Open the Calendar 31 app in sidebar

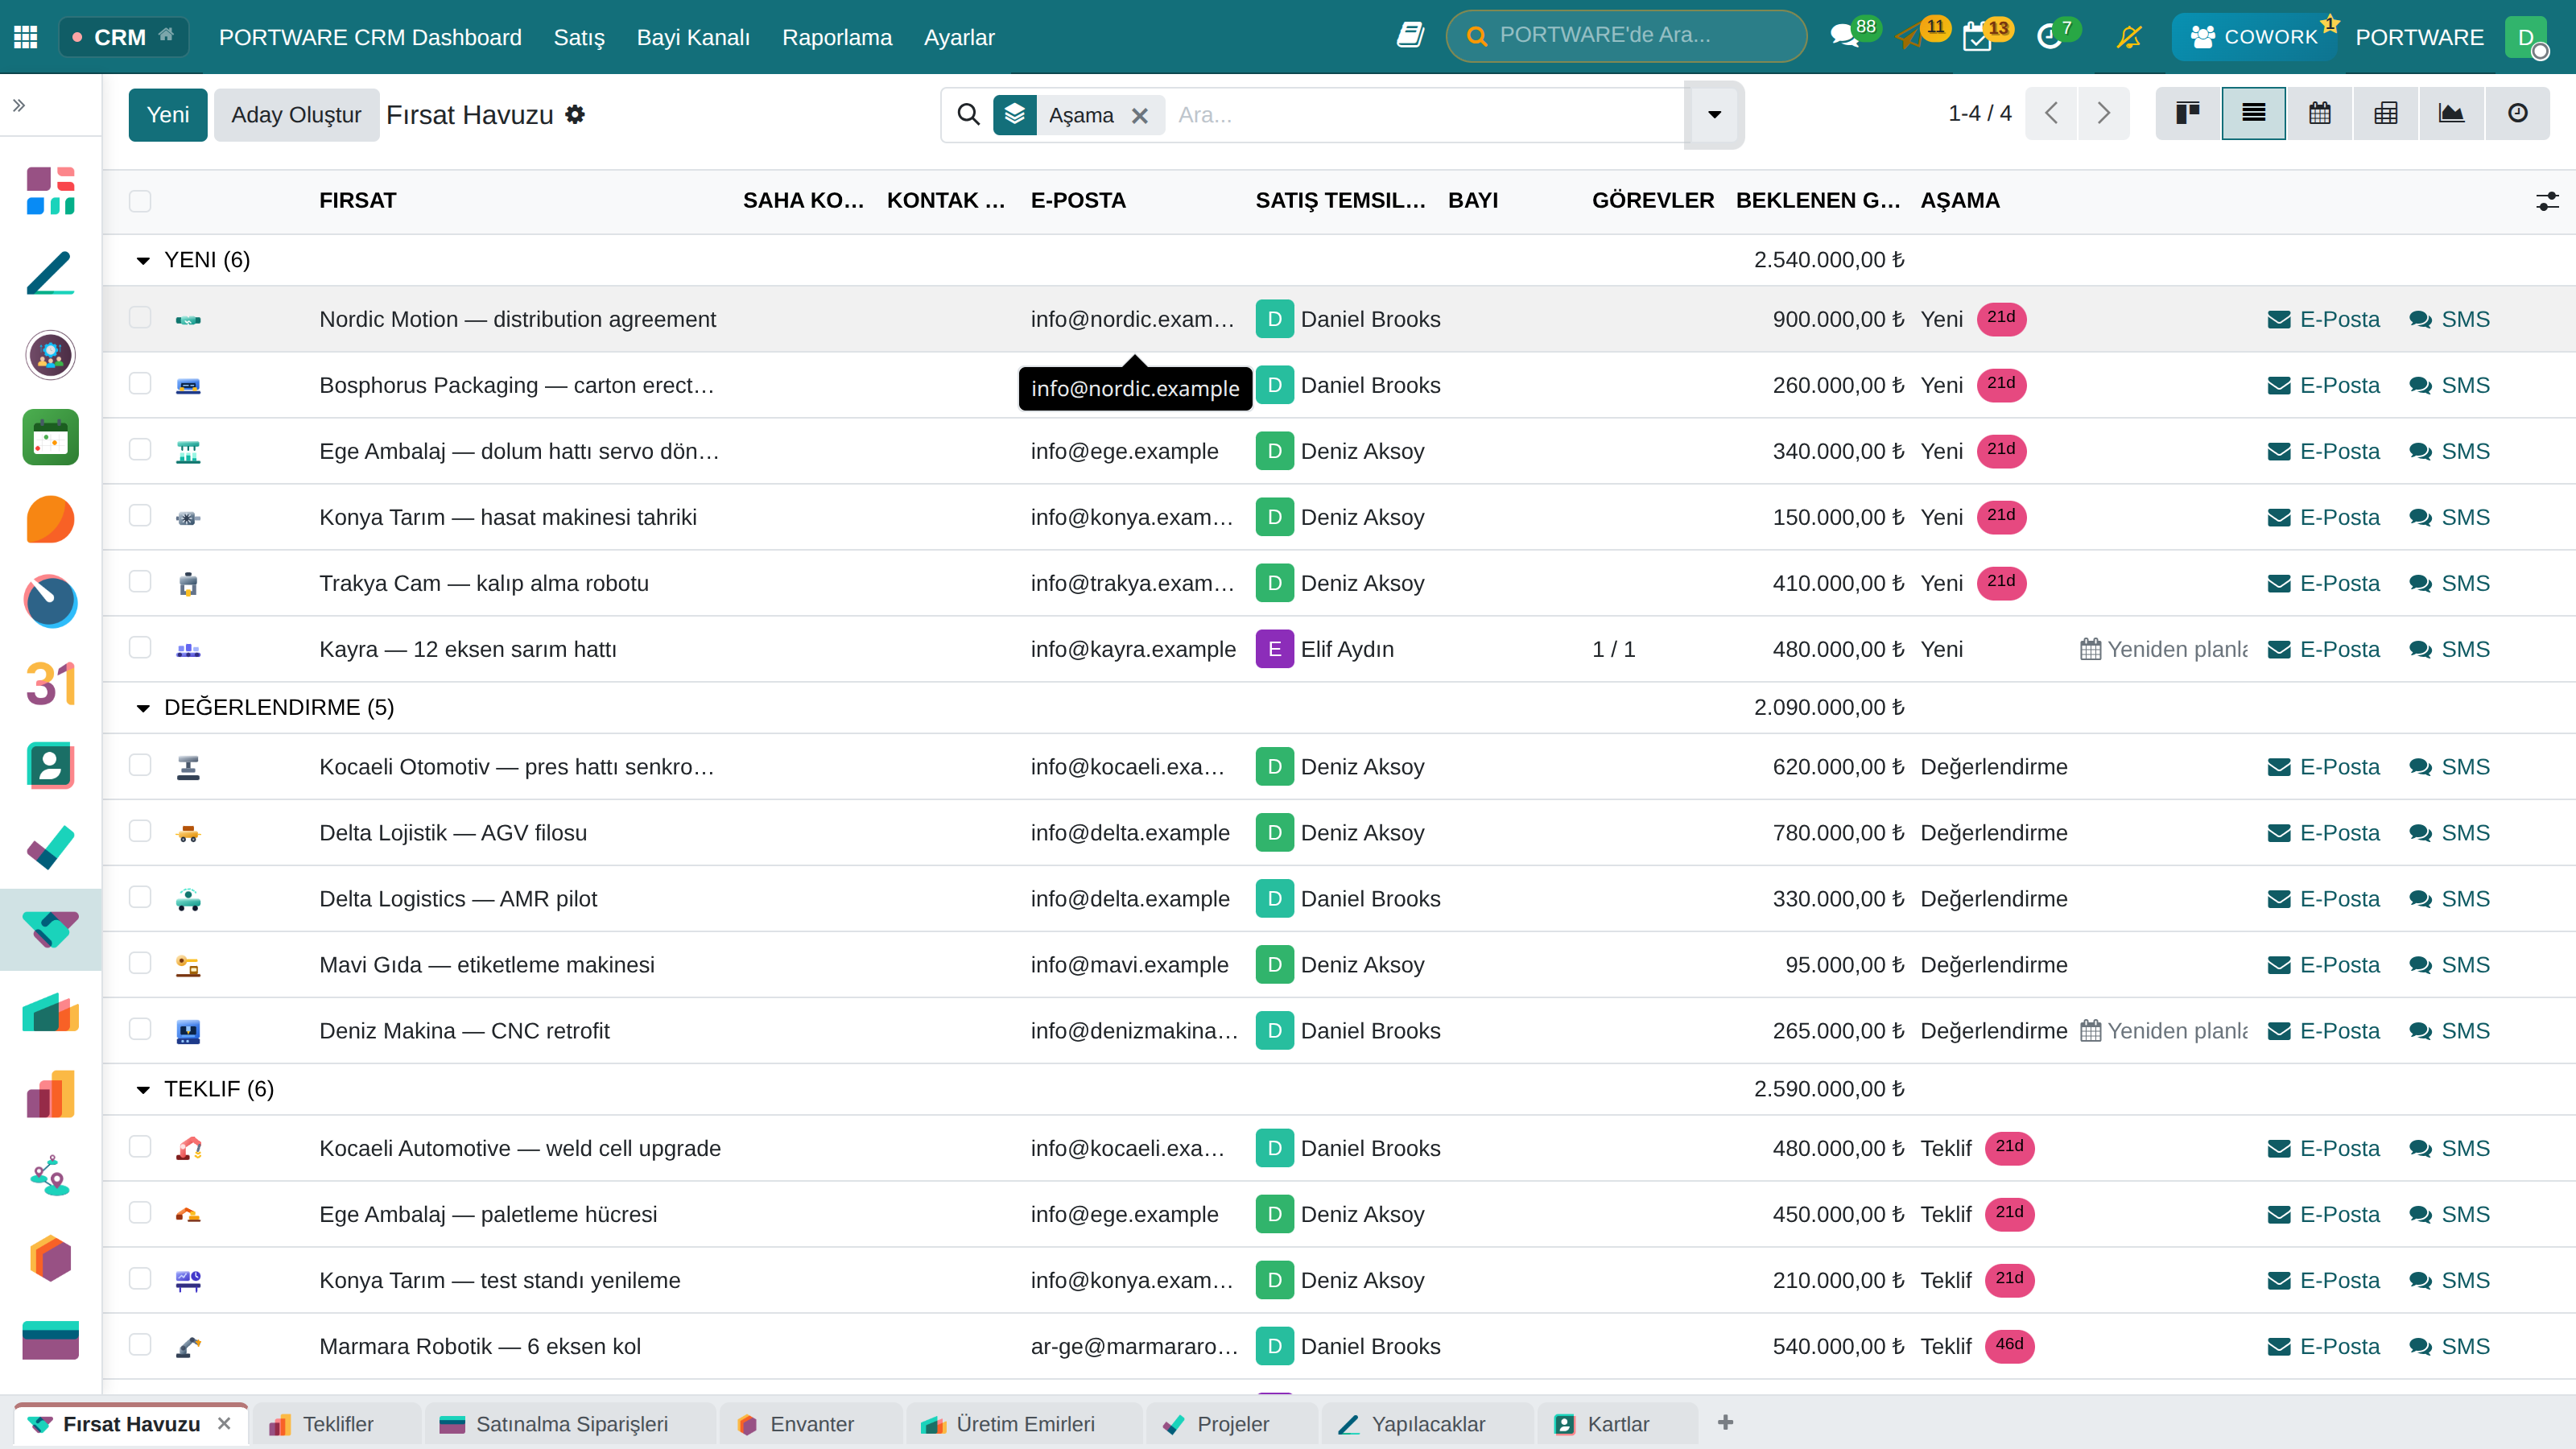(50, 684)
